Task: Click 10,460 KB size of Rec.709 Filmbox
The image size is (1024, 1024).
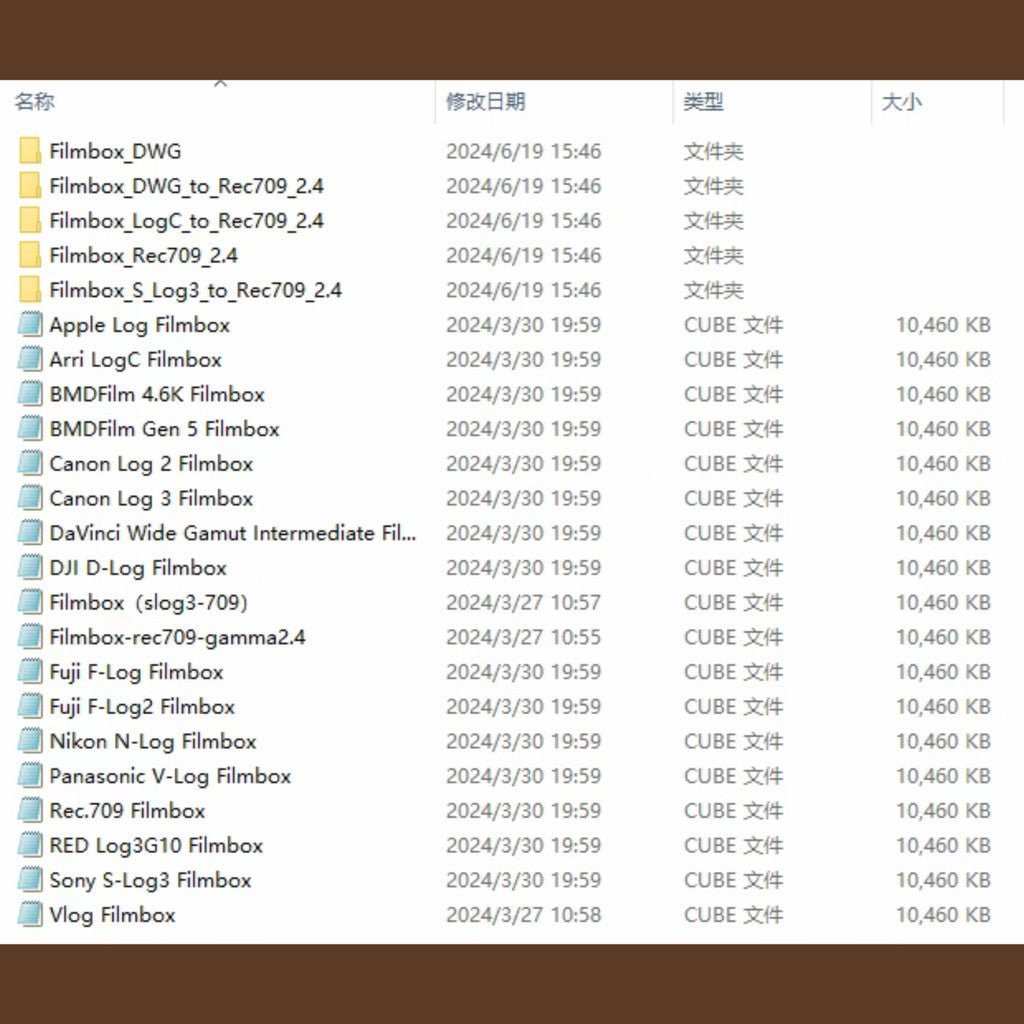Action: (x=943, y=810)
